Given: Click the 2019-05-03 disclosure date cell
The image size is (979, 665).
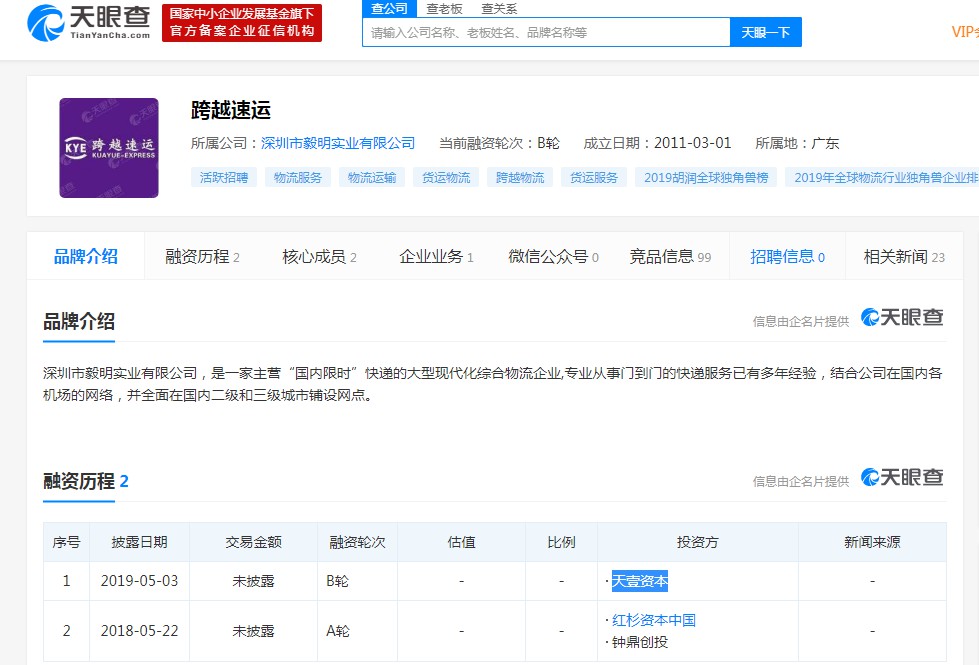Looking at the screenshot, I should [x=139, y=581].
